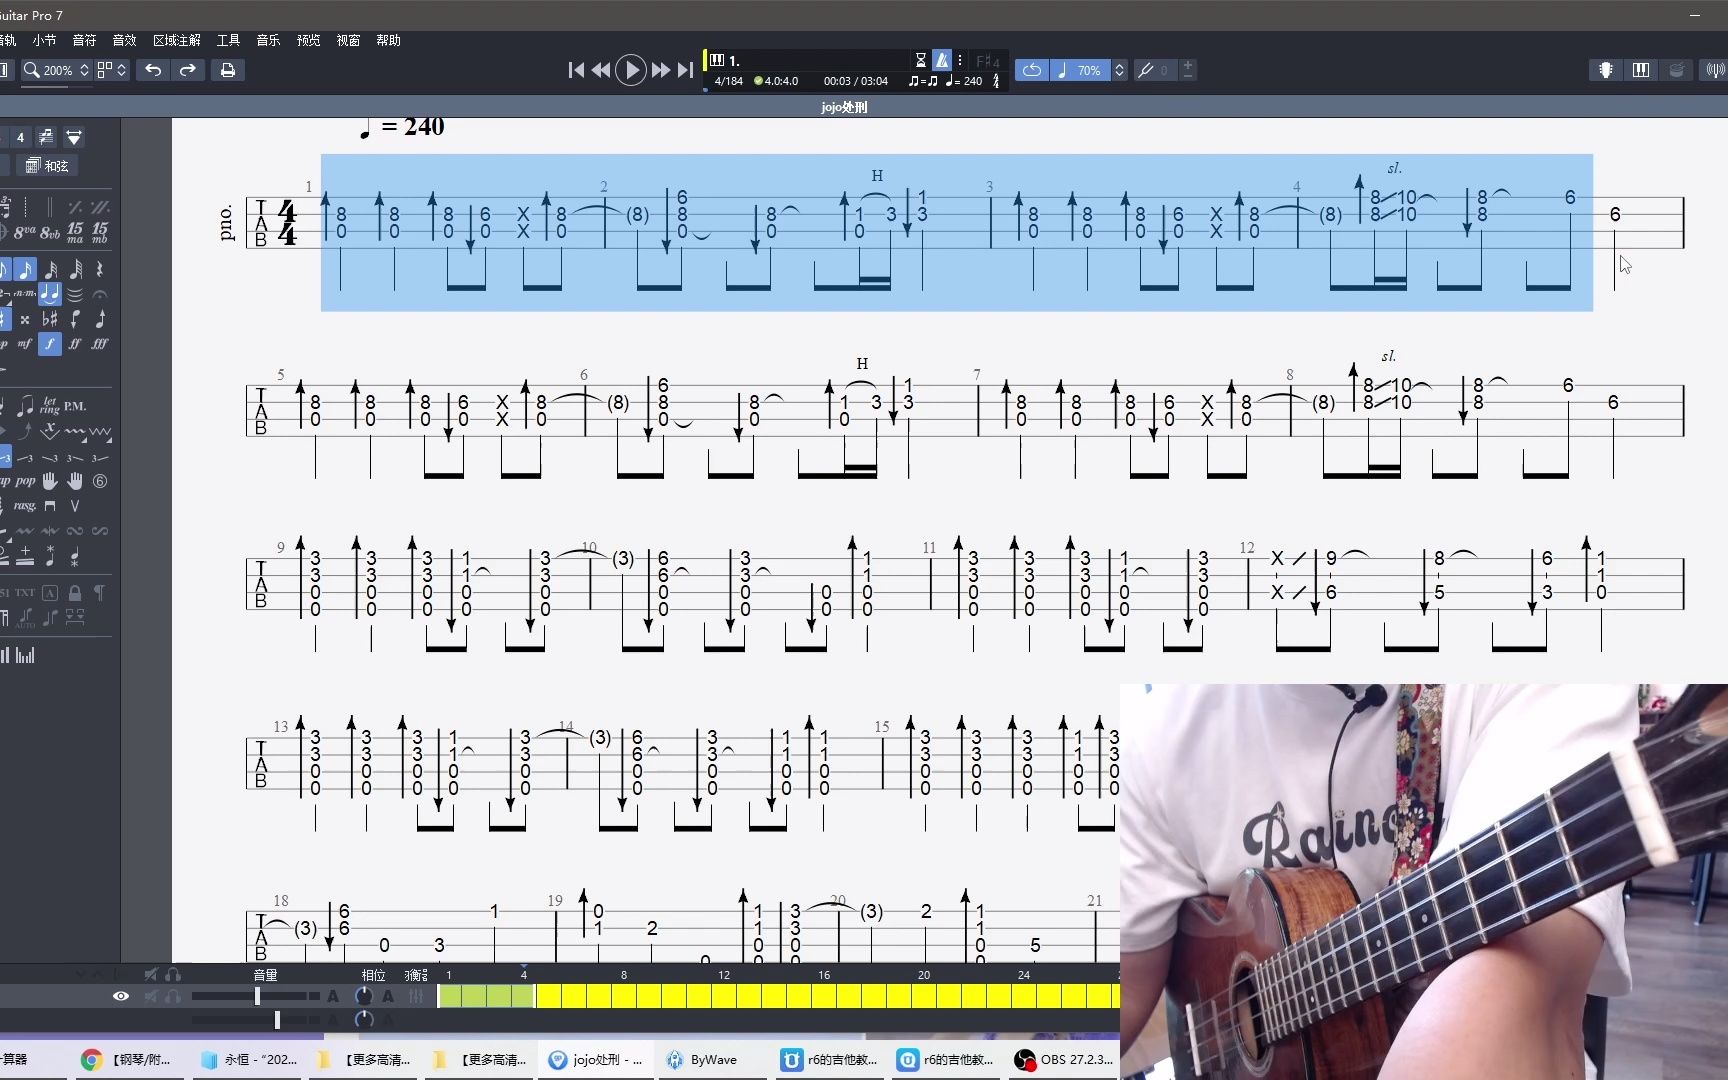Image resolution: width=1728 pixels, height=1080 pixels.
Task: Apply the pop effect
Action: pyautogui.click(x=25, y=481)
